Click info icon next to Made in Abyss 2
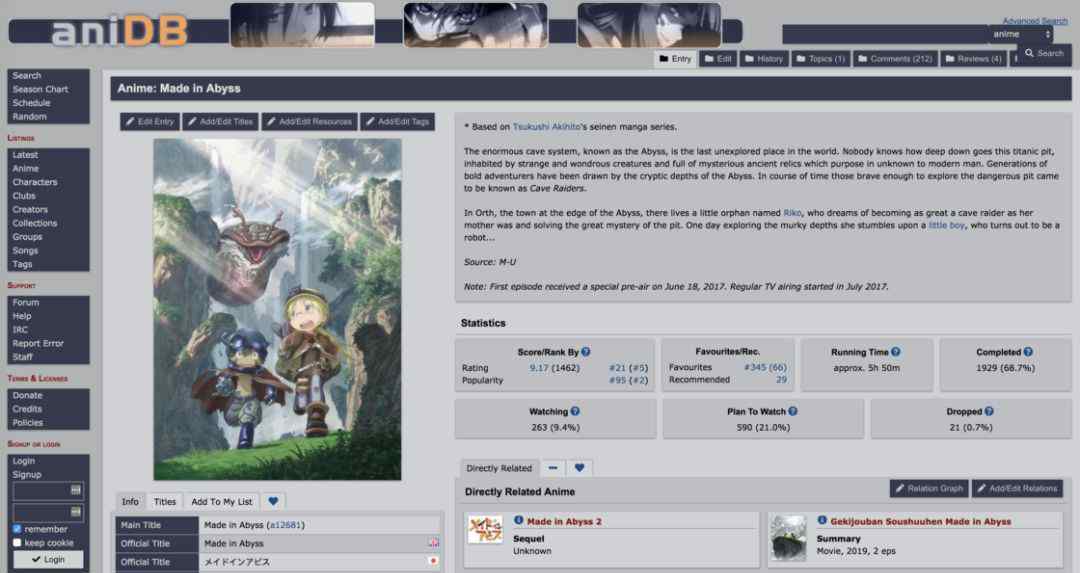The image size is (1080, 573). click(x=519, y=521)
